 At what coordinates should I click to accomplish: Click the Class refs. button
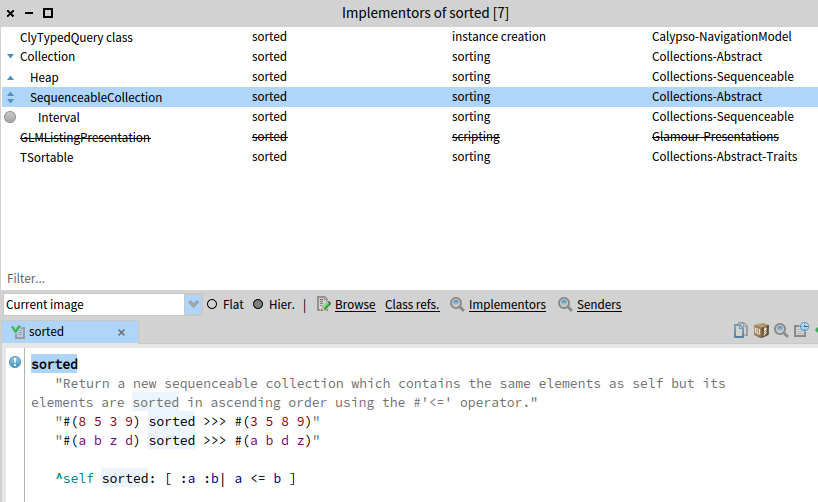point(412,305)
